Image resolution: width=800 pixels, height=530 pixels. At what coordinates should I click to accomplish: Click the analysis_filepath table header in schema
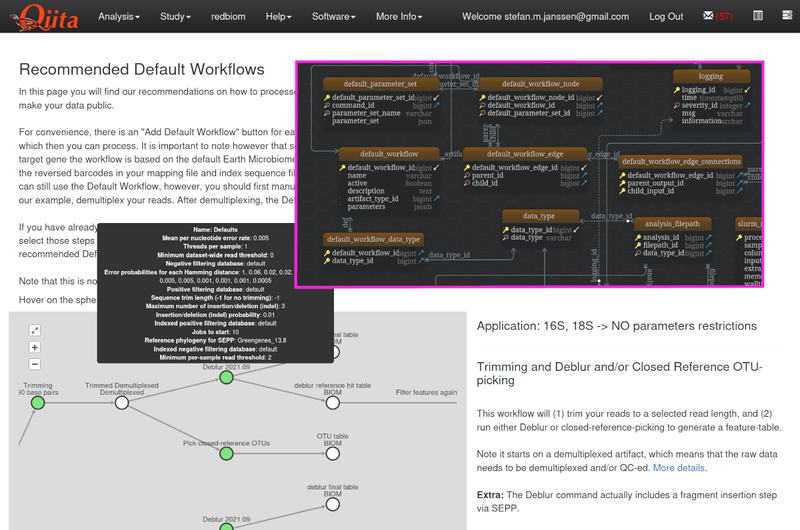click(672, 223)
